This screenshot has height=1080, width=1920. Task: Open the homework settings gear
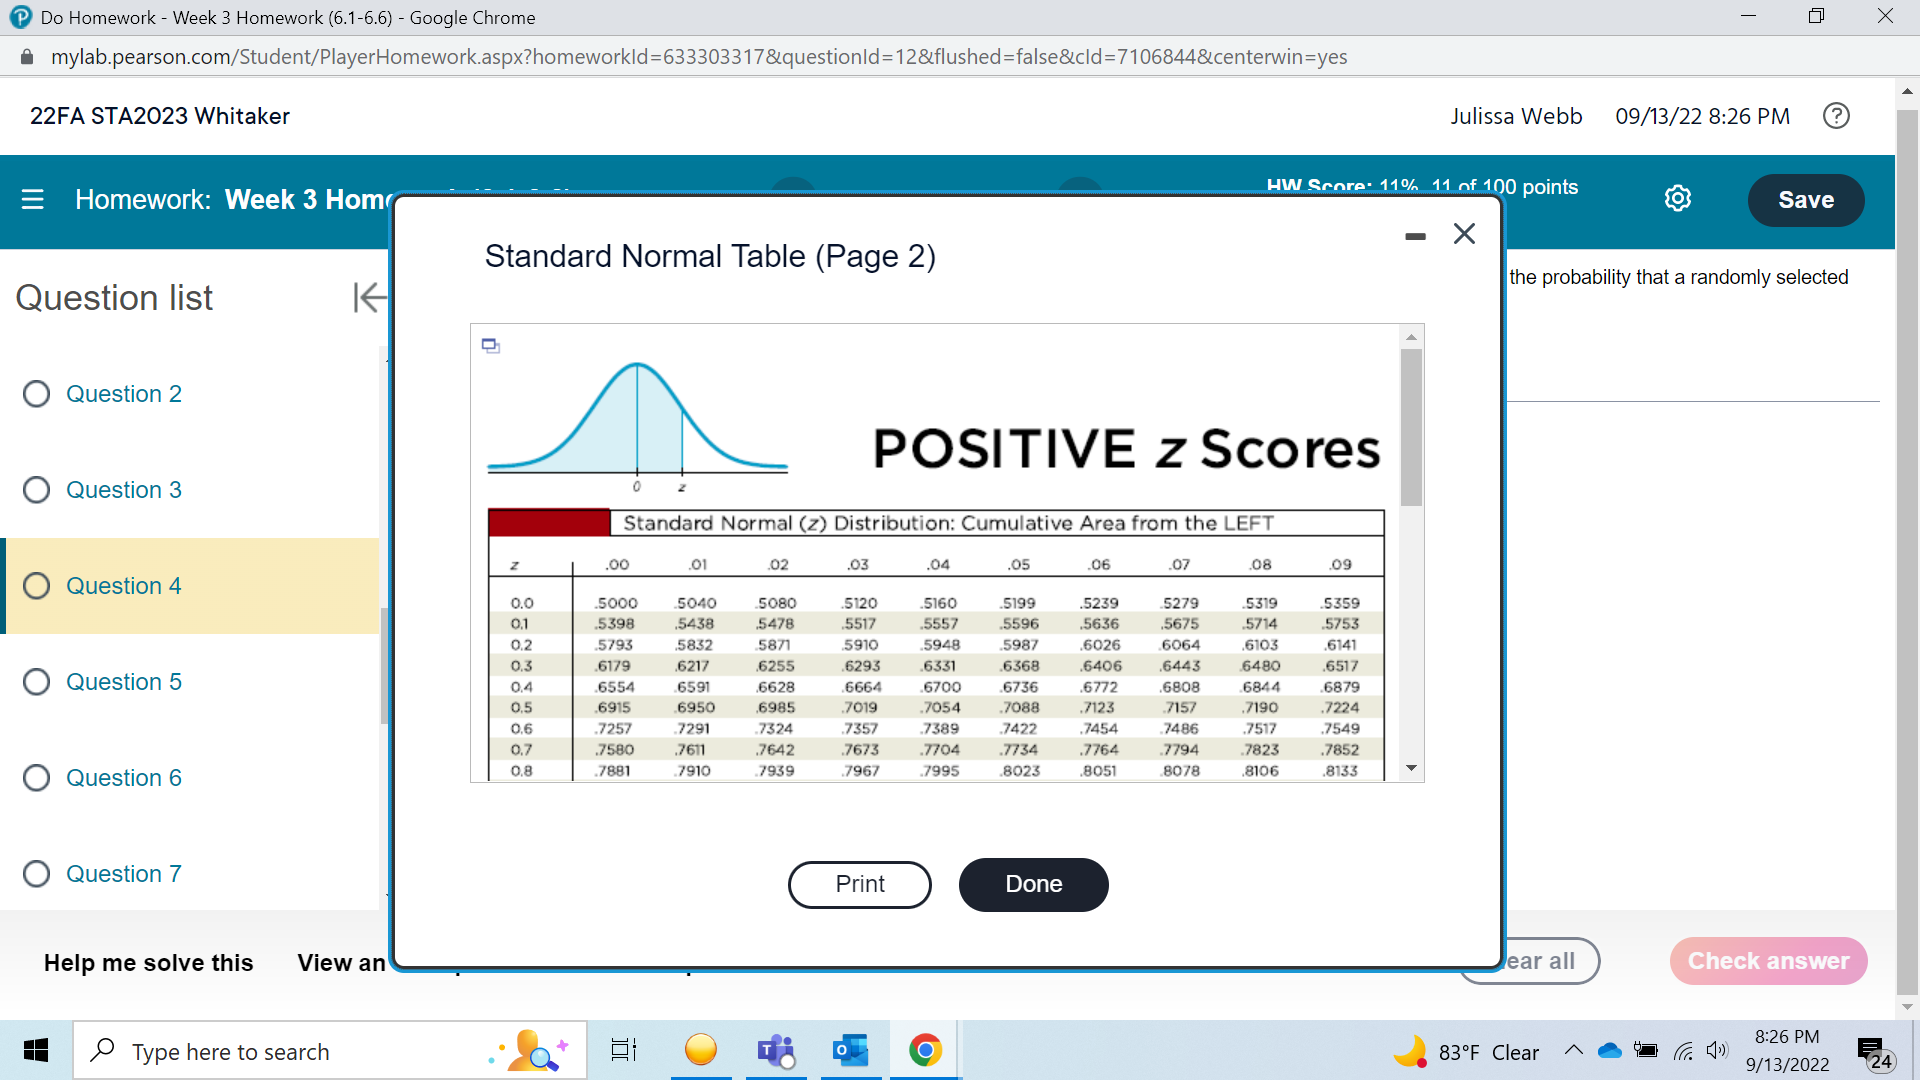[1677, 198]
